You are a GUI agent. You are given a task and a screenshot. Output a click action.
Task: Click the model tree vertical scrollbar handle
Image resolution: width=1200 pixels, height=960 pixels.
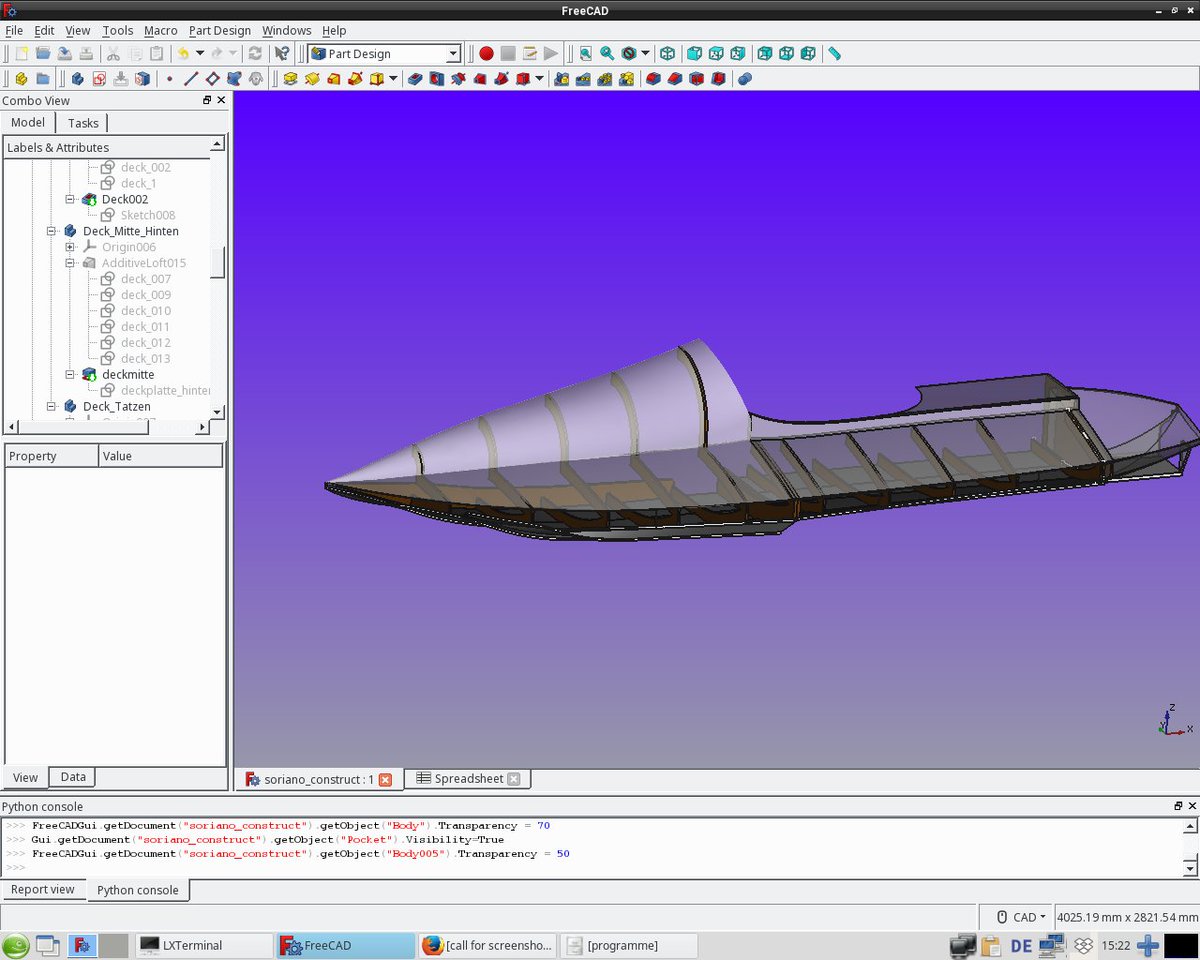pos(217,263)
